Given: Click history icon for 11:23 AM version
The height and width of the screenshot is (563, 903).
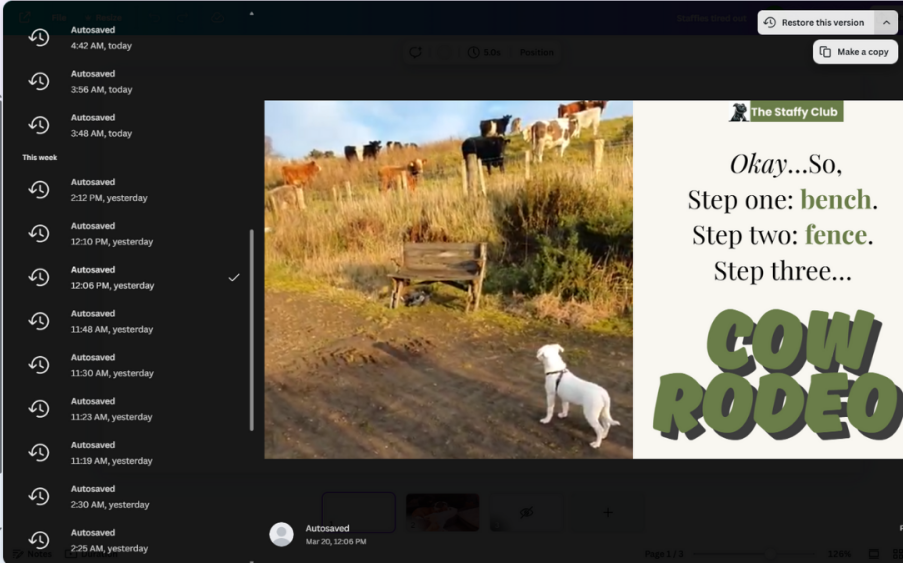Looking at the screenshot, I should 39,409.
